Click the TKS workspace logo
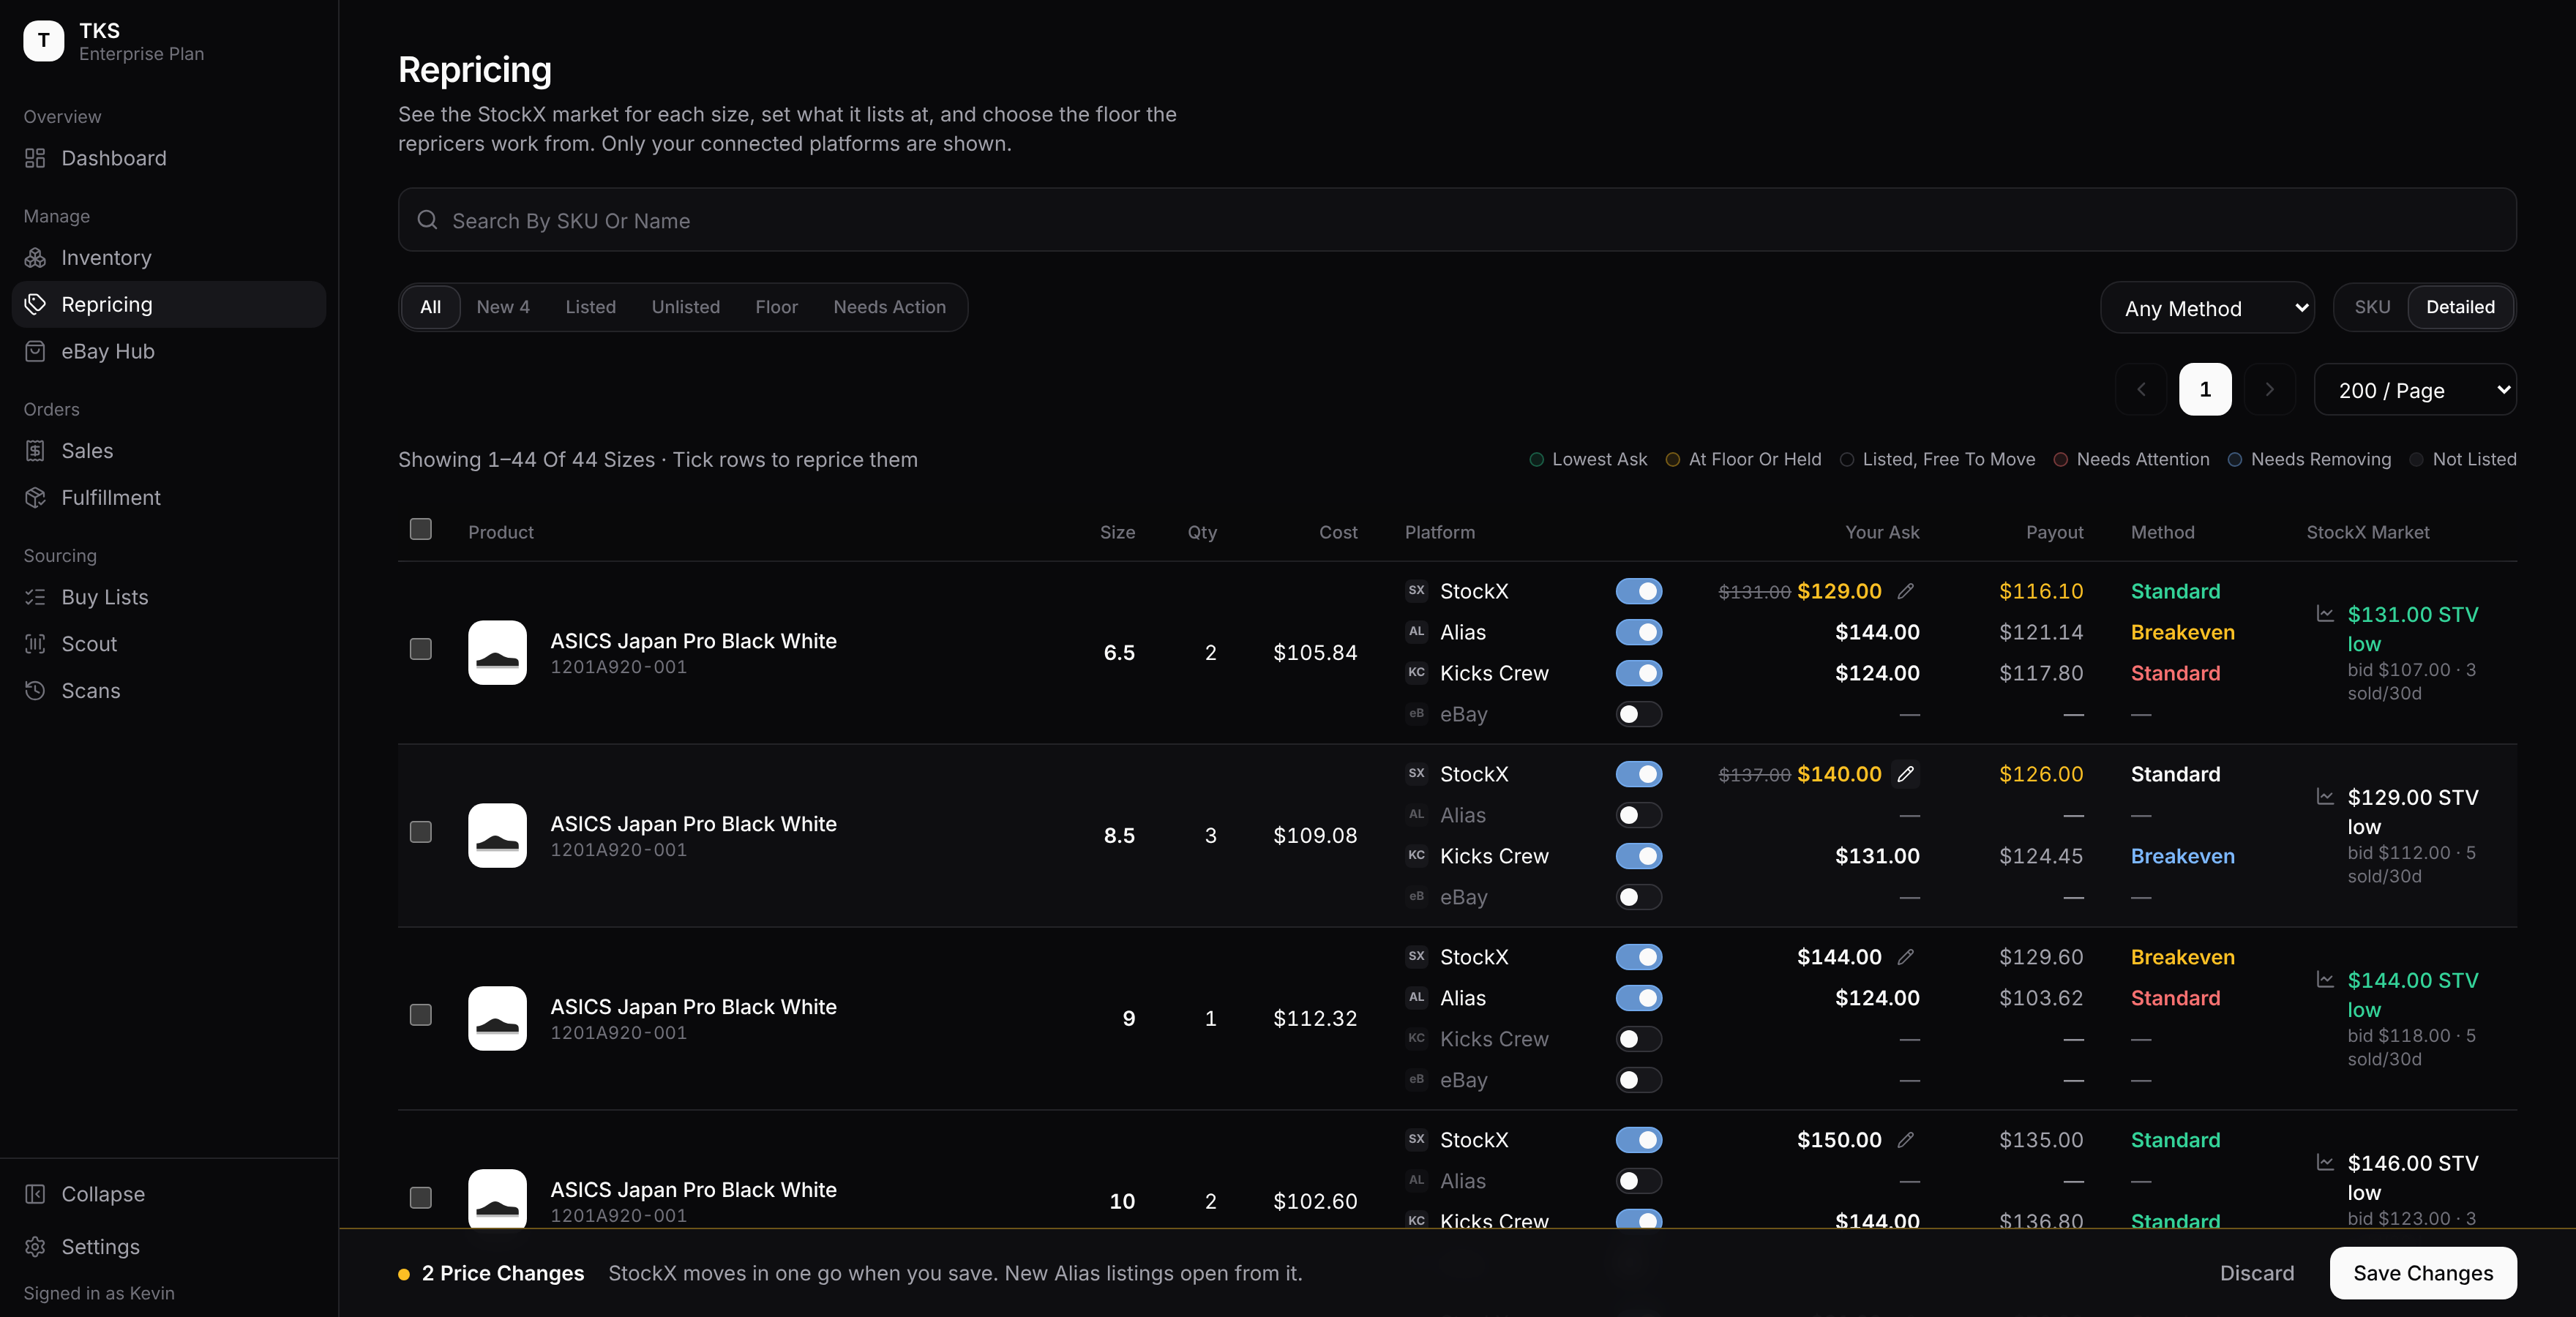This screenshot has width=2576, height=1317. (x=44, y=41)
